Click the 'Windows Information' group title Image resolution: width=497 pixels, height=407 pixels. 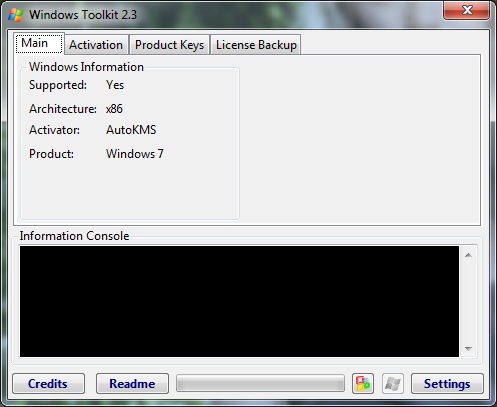tap(86, 67)
